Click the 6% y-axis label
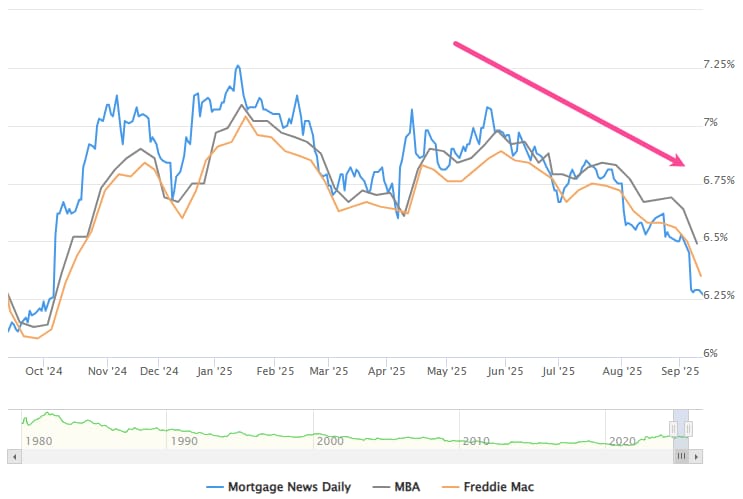Viewport: 743px width, 499px height. pos(710,354)
